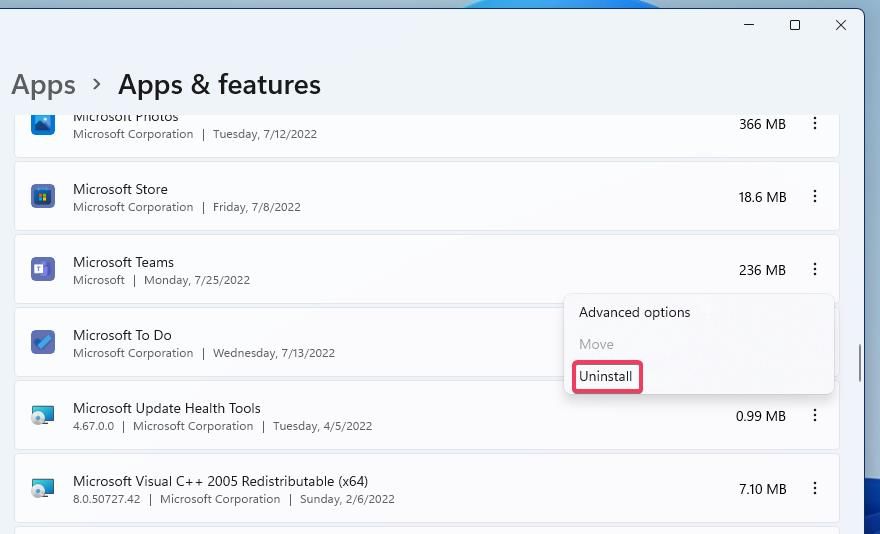This screenshot has width=880, height=534.
Task: Click the 236 MB size value
Action: [x=762, y=270]
